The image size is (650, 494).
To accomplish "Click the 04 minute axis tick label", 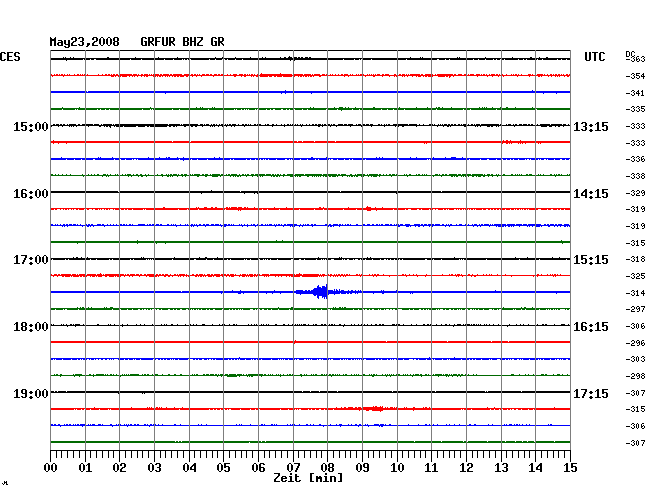I will 189,468.
